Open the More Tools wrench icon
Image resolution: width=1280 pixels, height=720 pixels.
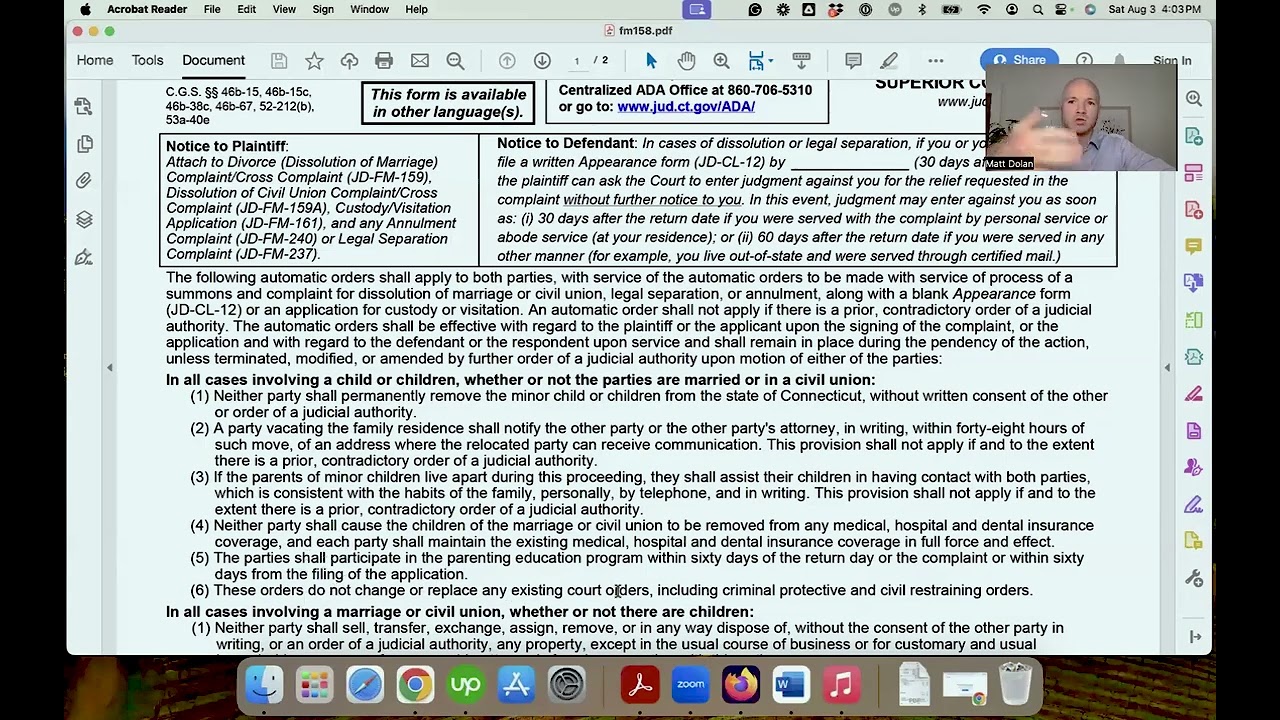coord(1193,578)
